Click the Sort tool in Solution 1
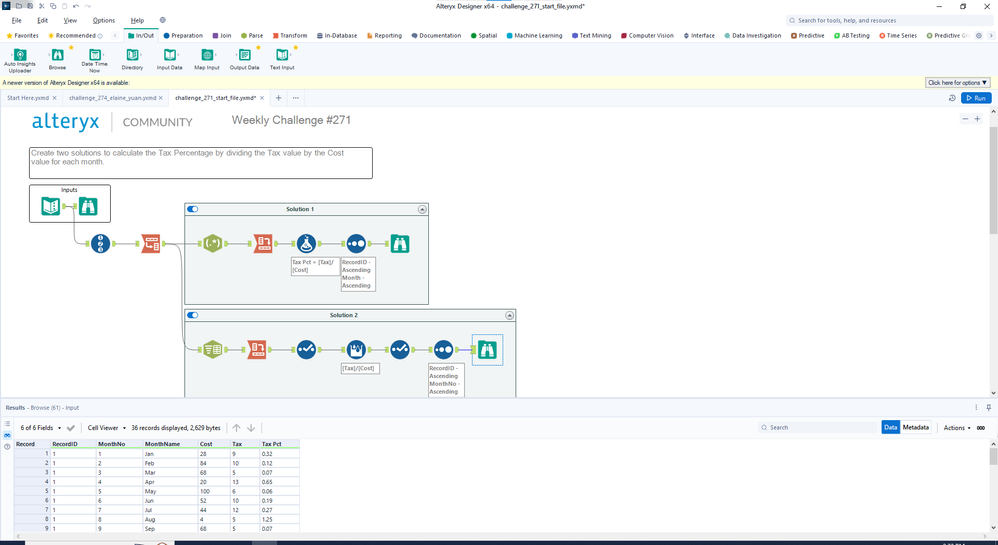Screen dimensions: 998x545 pyautogui.click(x=356, y=243)
